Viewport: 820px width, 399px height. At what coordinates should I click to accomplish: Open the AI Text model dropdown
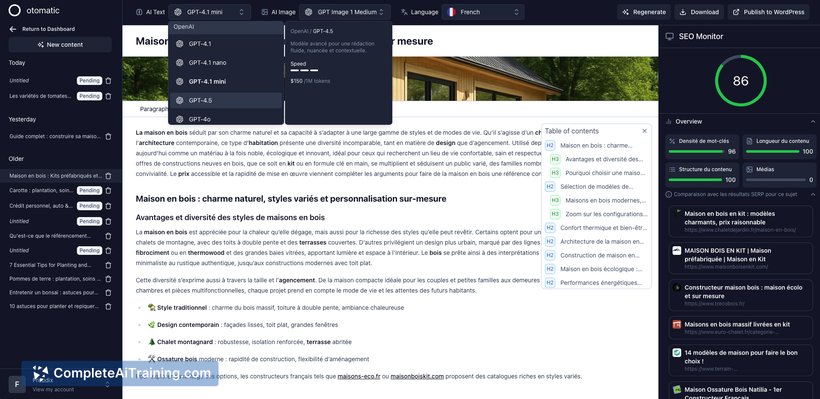pyautogui.click(x=210, y=12)
